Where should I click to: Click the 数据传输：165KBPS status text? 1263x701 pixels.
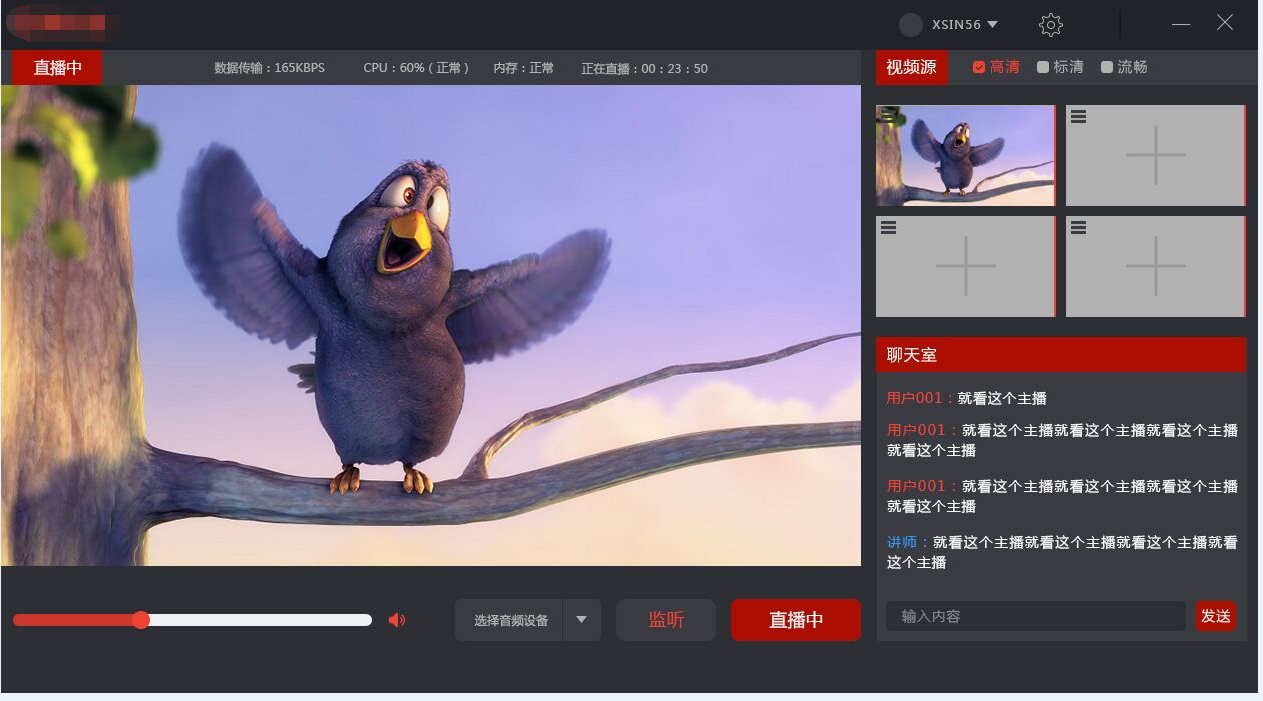tap(270, 68)
